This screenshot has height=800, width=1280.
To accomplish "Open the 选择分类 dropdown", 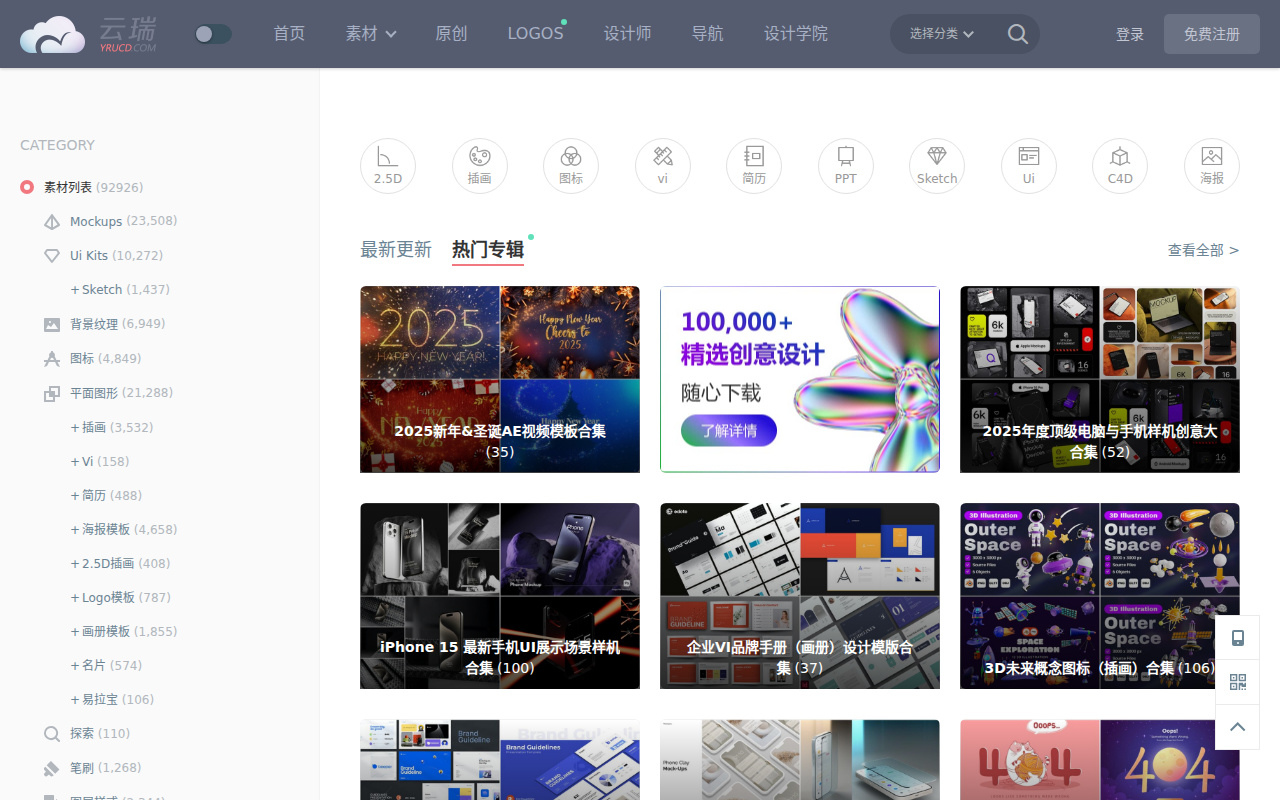I will [941, 34].
